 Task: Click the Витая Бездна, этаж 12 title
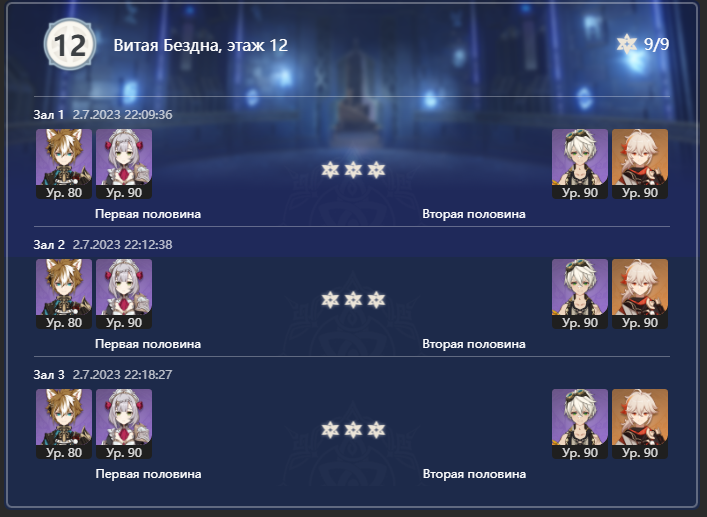(x=201, y=46)
